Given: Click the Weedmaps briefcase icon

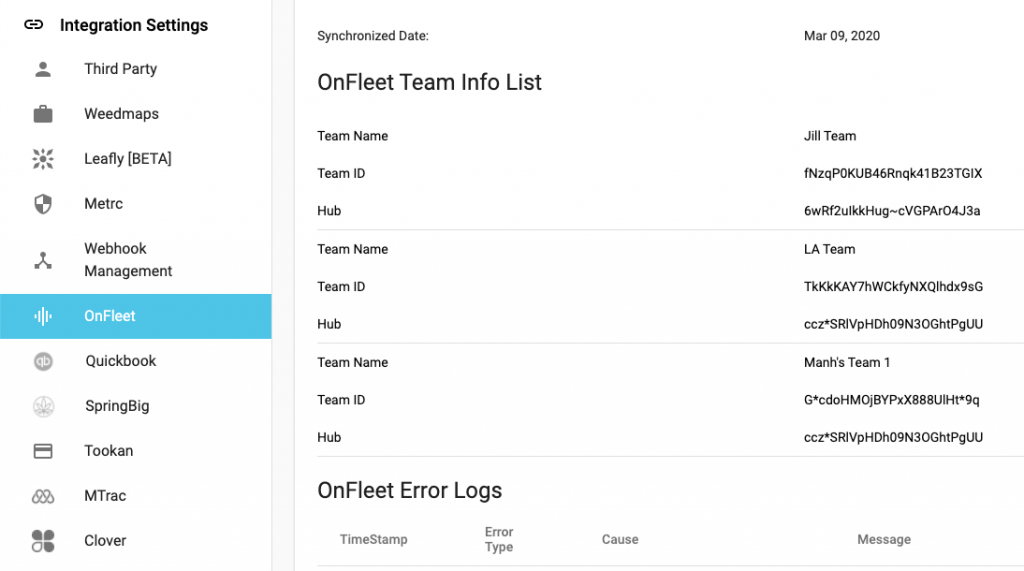Looking at the screenshot, I should pos(43,114).
